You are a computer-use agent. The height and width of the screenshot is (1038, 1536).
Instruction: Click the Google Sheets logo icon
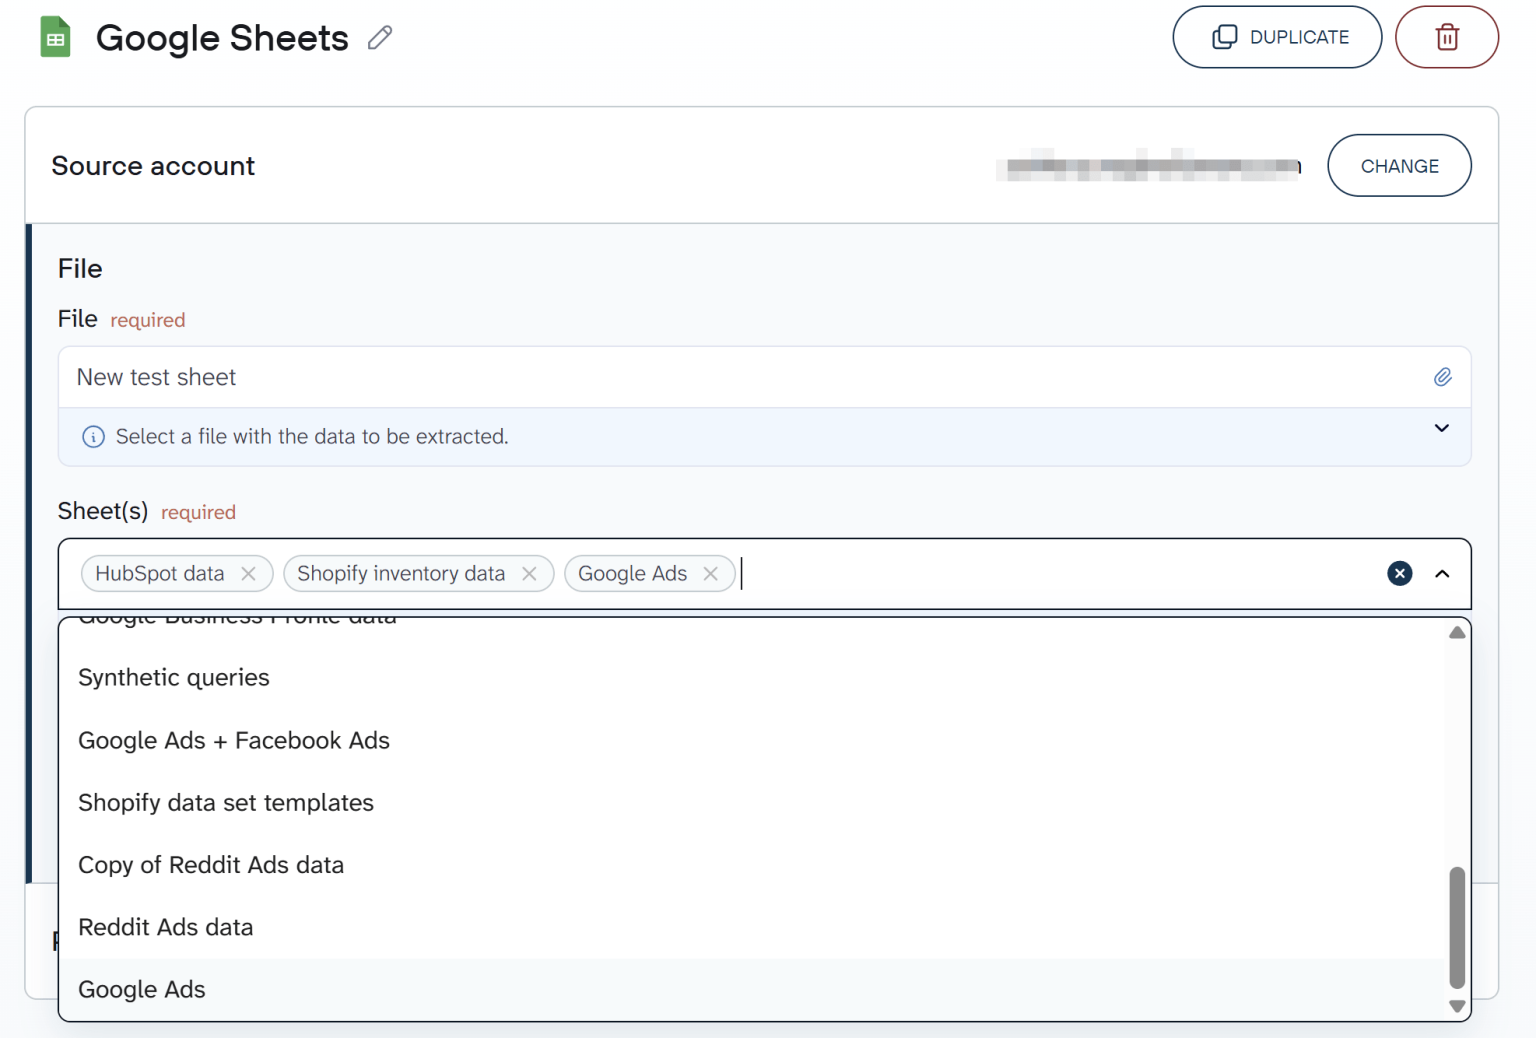click(x=55, y=38)
